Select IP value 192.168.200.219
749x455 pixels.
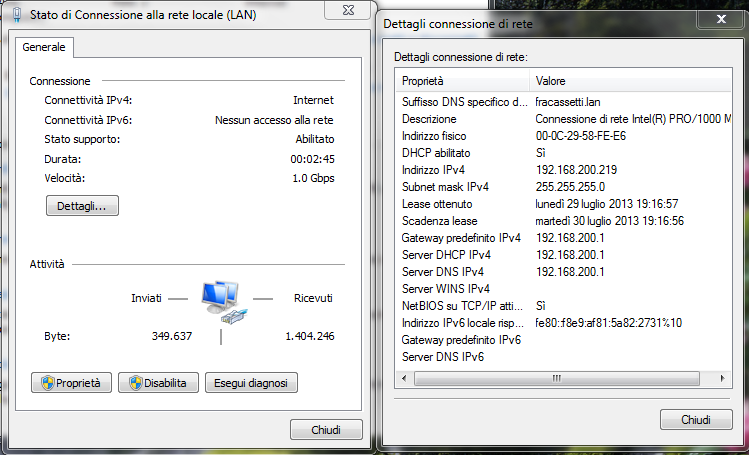[577, 170]
